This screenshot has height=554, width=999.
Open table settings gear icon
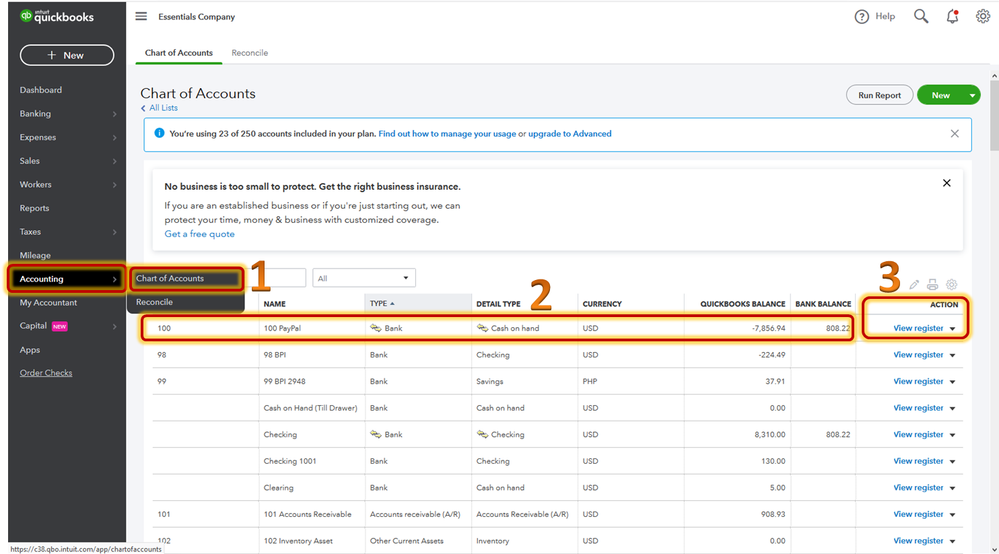(x=952, y=285)
